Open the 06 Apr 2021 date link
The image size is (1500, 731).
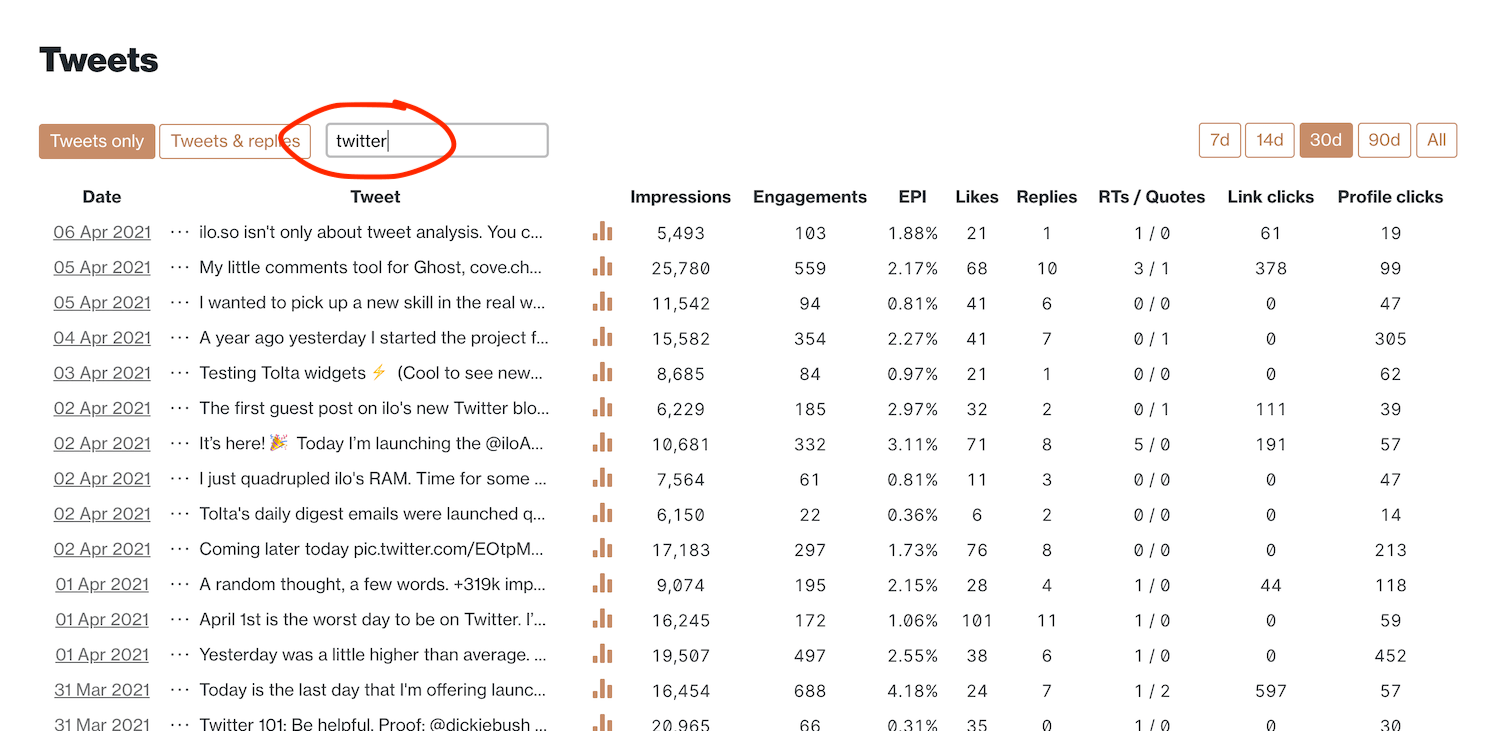102,232
